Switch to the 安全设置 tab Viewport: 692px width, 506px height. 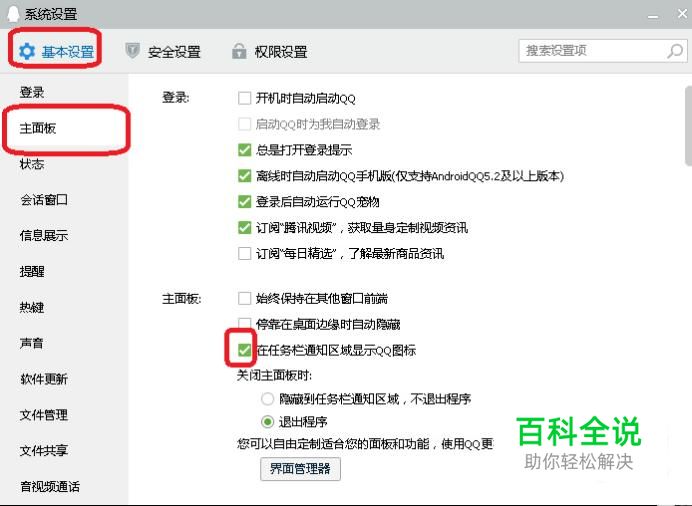[x=163, y=52]
